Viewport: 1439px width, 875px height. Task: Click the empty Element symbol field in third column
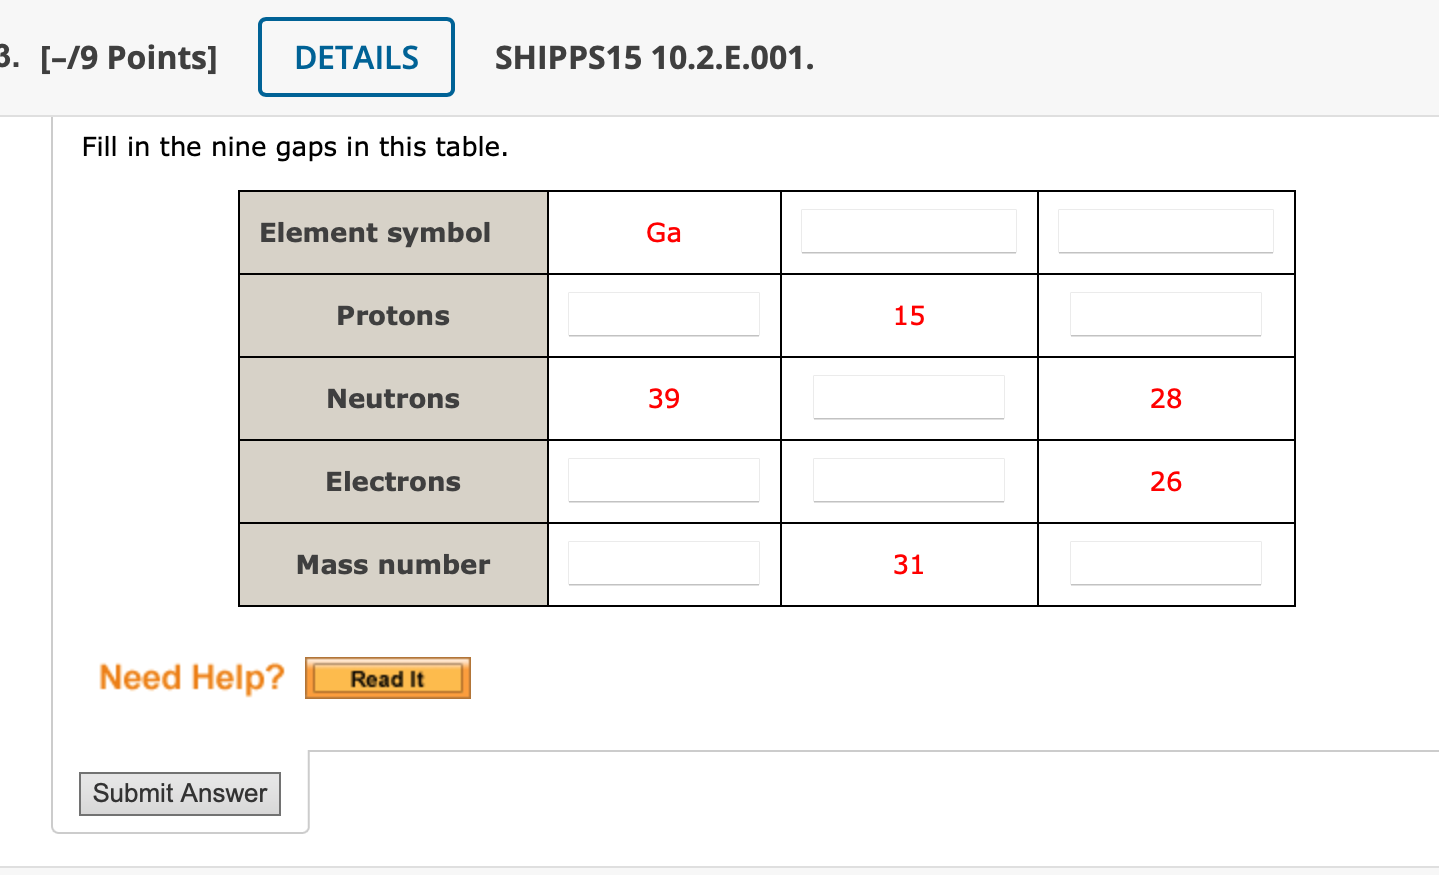coord(1165,231)
